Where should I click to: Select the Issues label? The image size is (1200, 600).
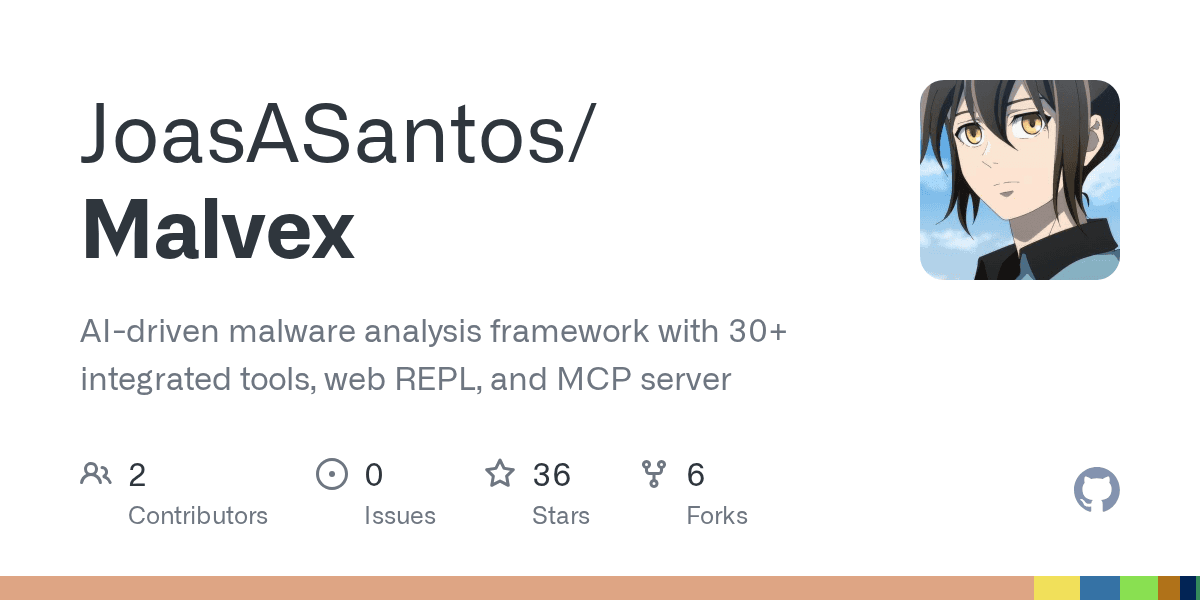pos(400,516)
